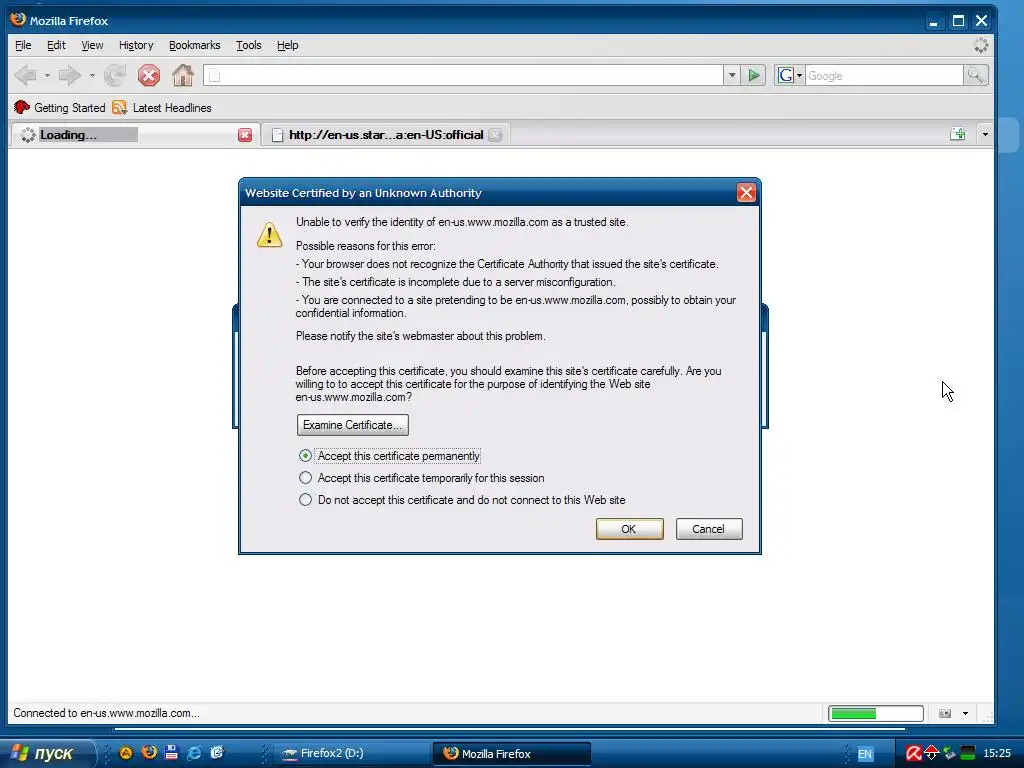Screen dimensions: 1024x768
Task: Click Mozilla Firefox taskbar button
Action: (x=512, y=754)
